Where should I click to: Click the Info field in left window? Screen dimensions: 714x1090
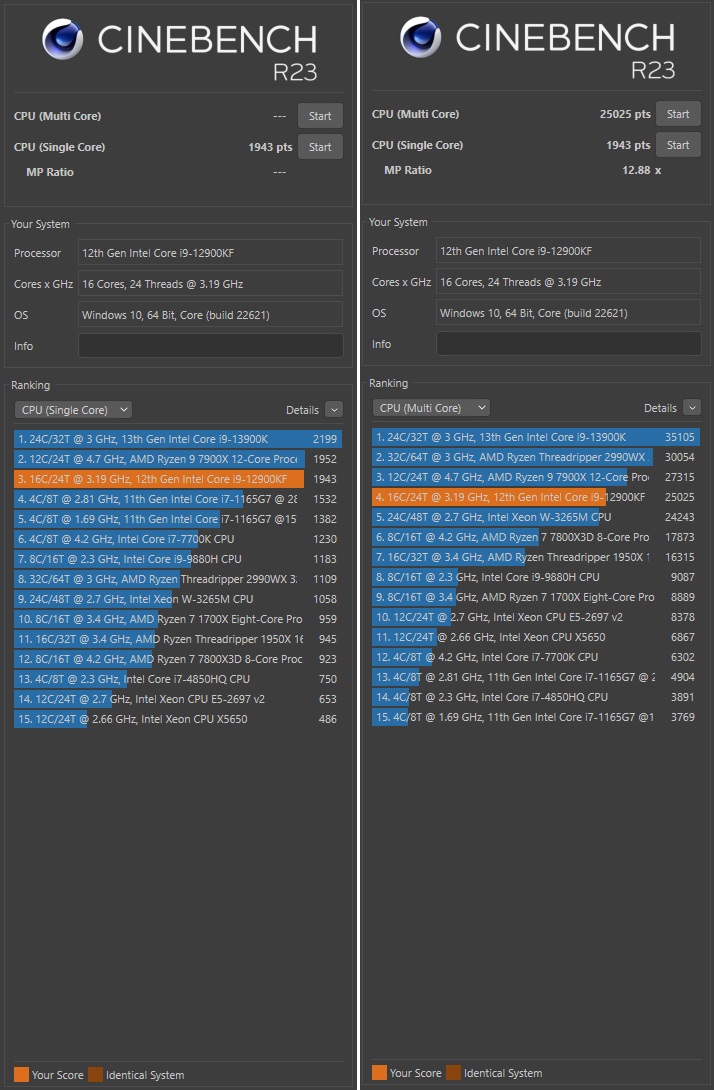click(210, 345)
